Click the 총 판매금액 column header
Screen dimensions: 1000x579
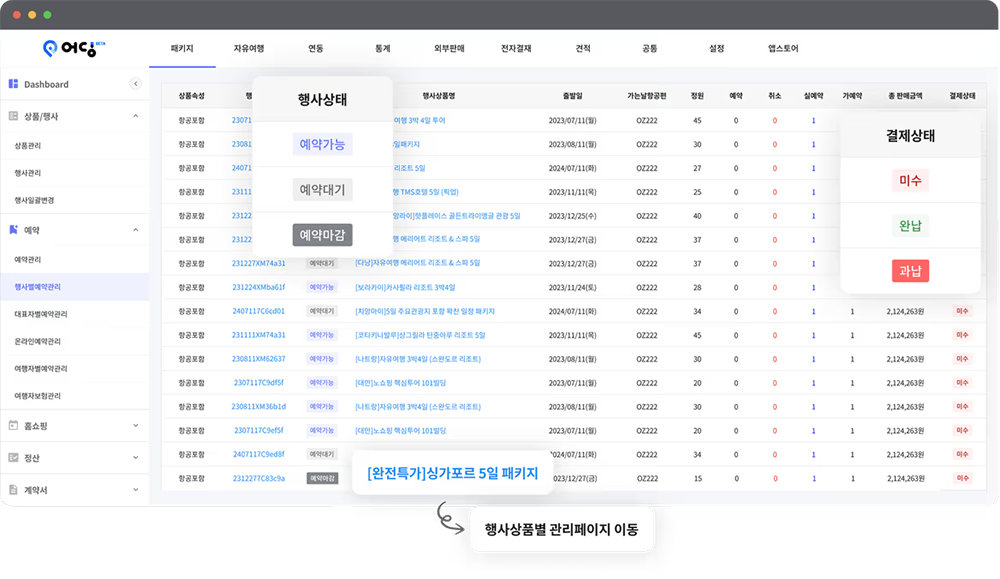[904, 96]
